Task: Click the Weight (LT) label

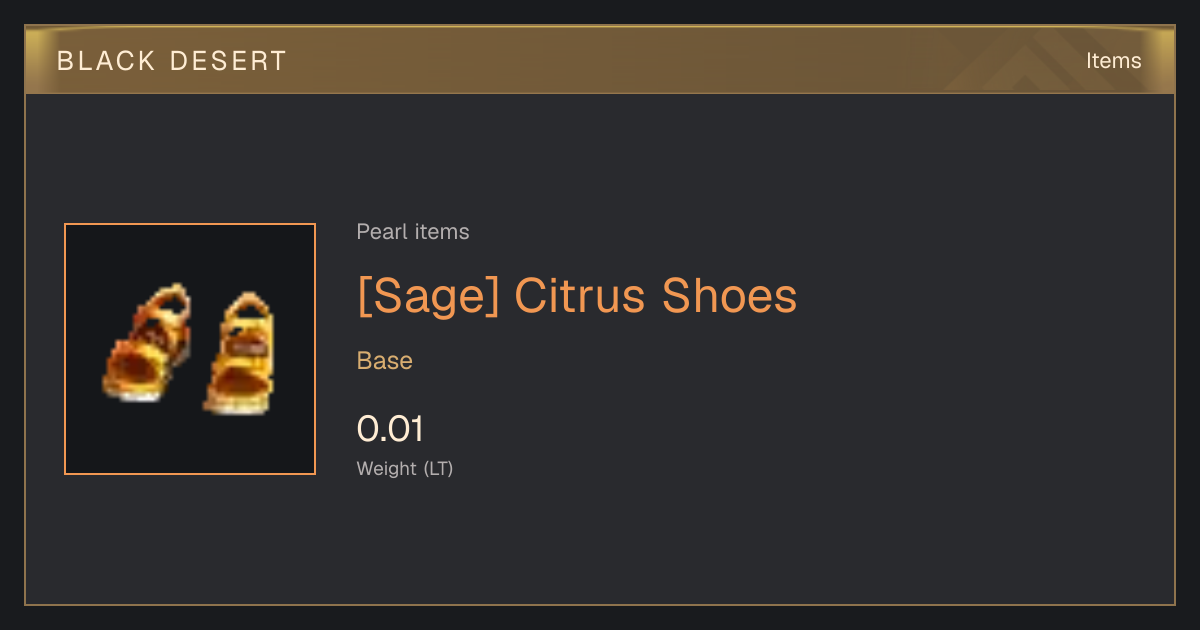Action: click(405, 468)
